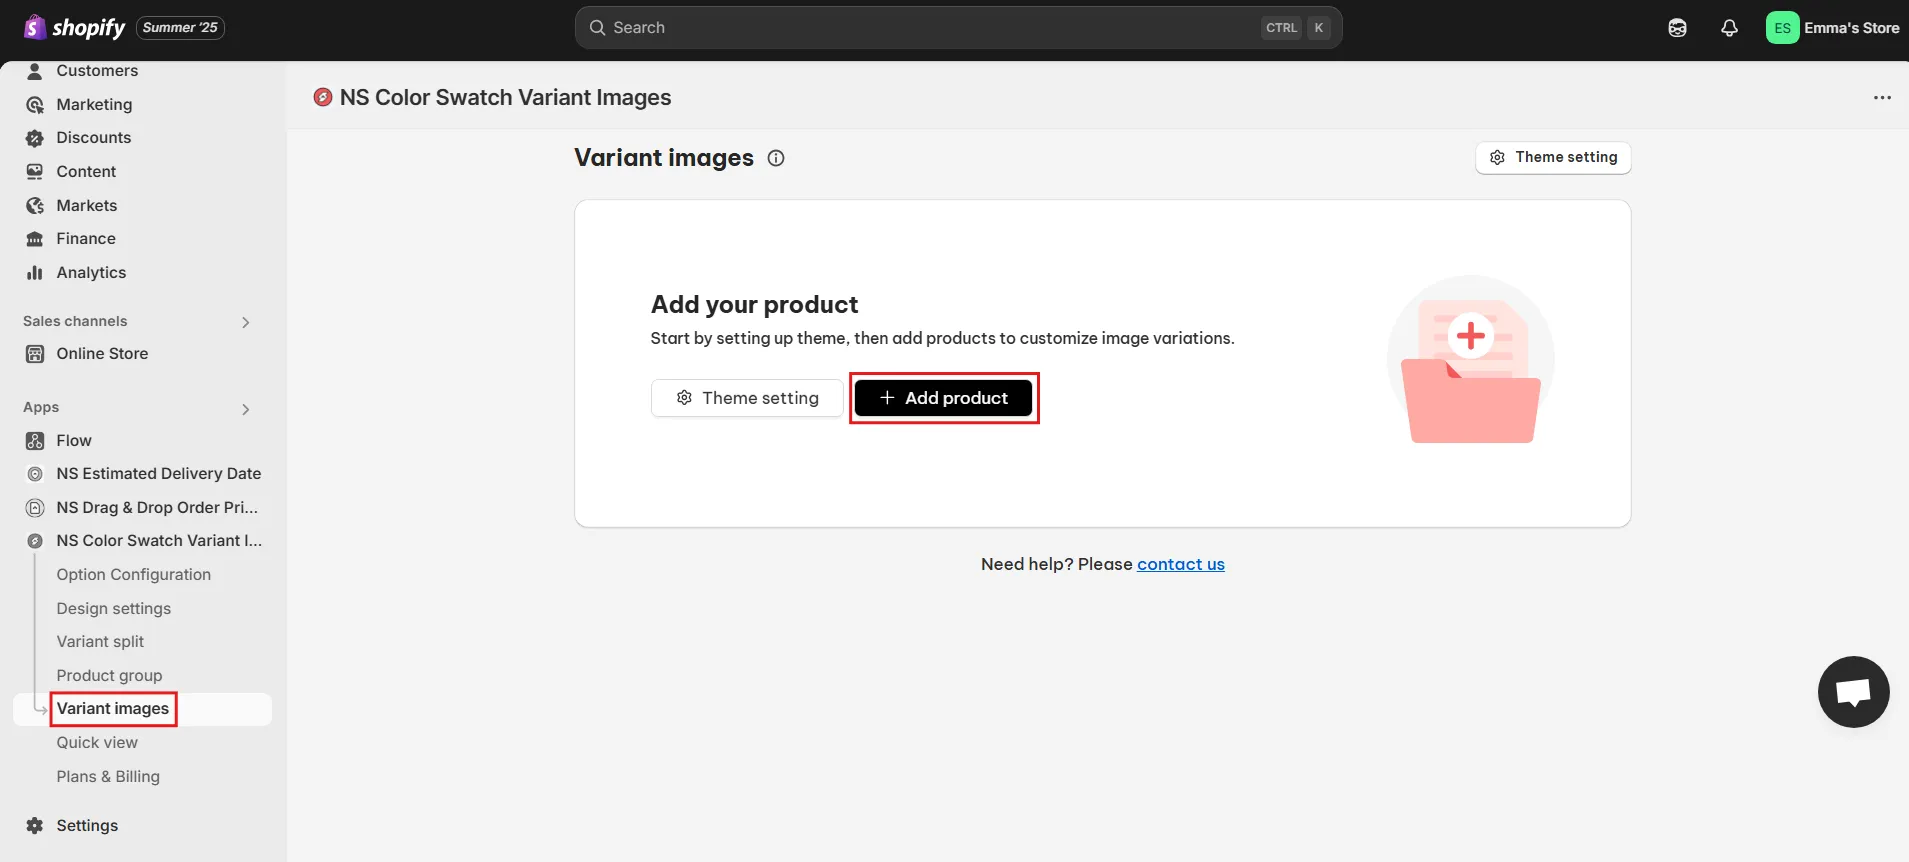Click NS Color Swatch Variant sidebar icon
This screenshot has width=1909, height=862.
pyautogui.click(x=35, y=541)
